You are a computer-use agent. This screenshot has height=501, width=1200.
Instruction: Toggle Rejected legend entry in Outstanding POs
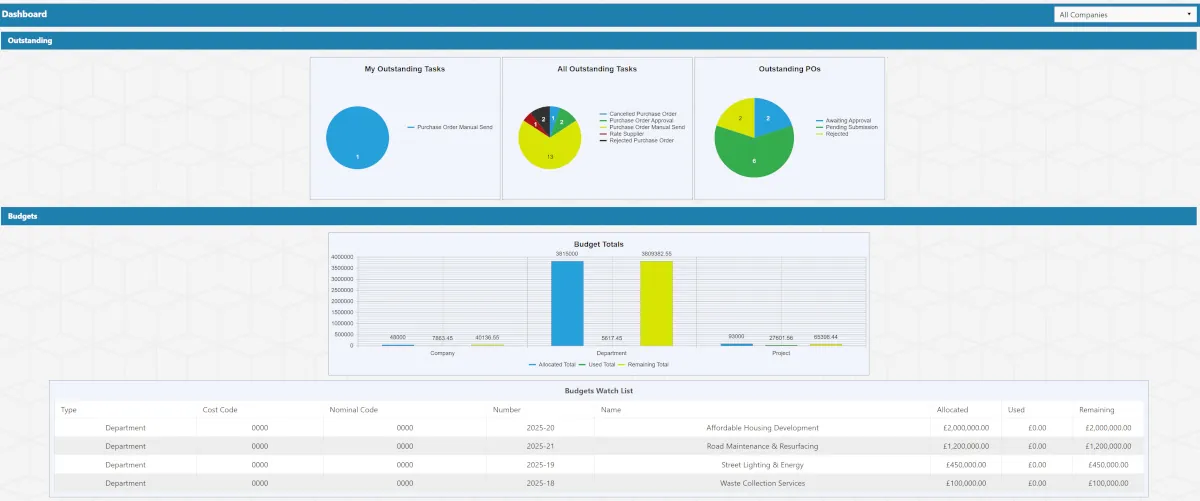click(832, 134)
